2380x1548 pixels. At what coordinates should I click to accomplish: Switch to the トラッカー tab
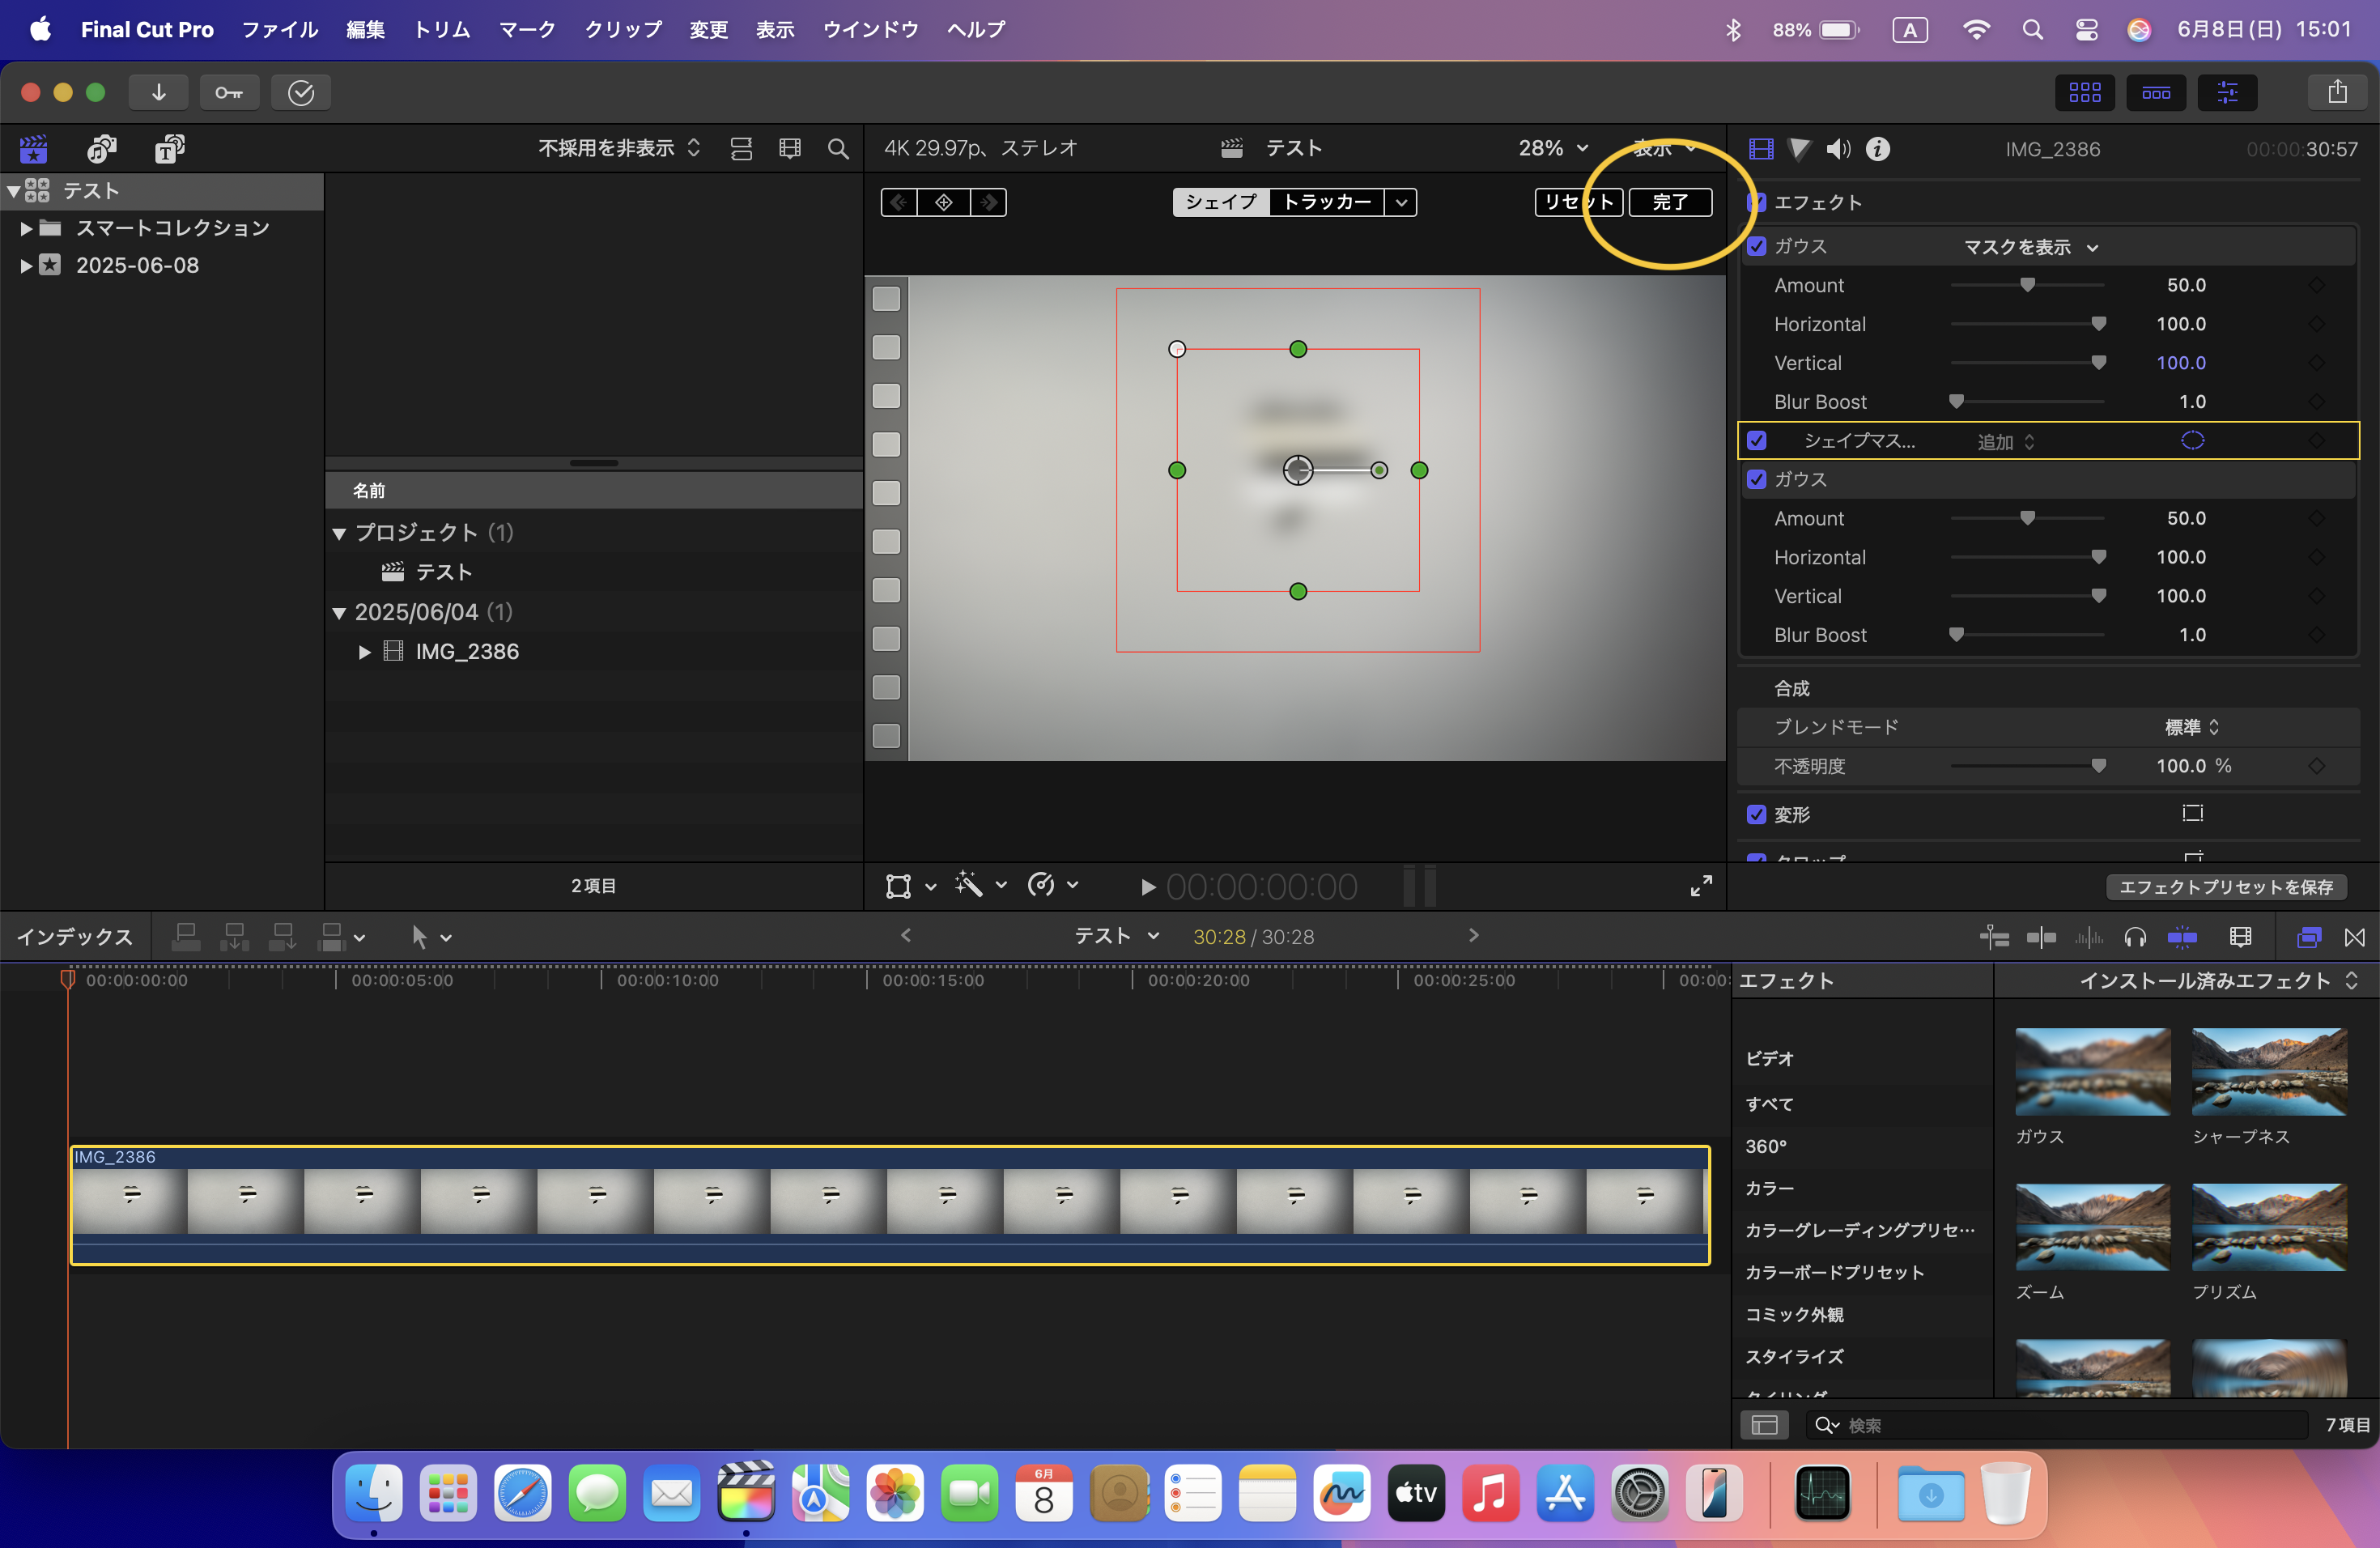pos(1326,202)
